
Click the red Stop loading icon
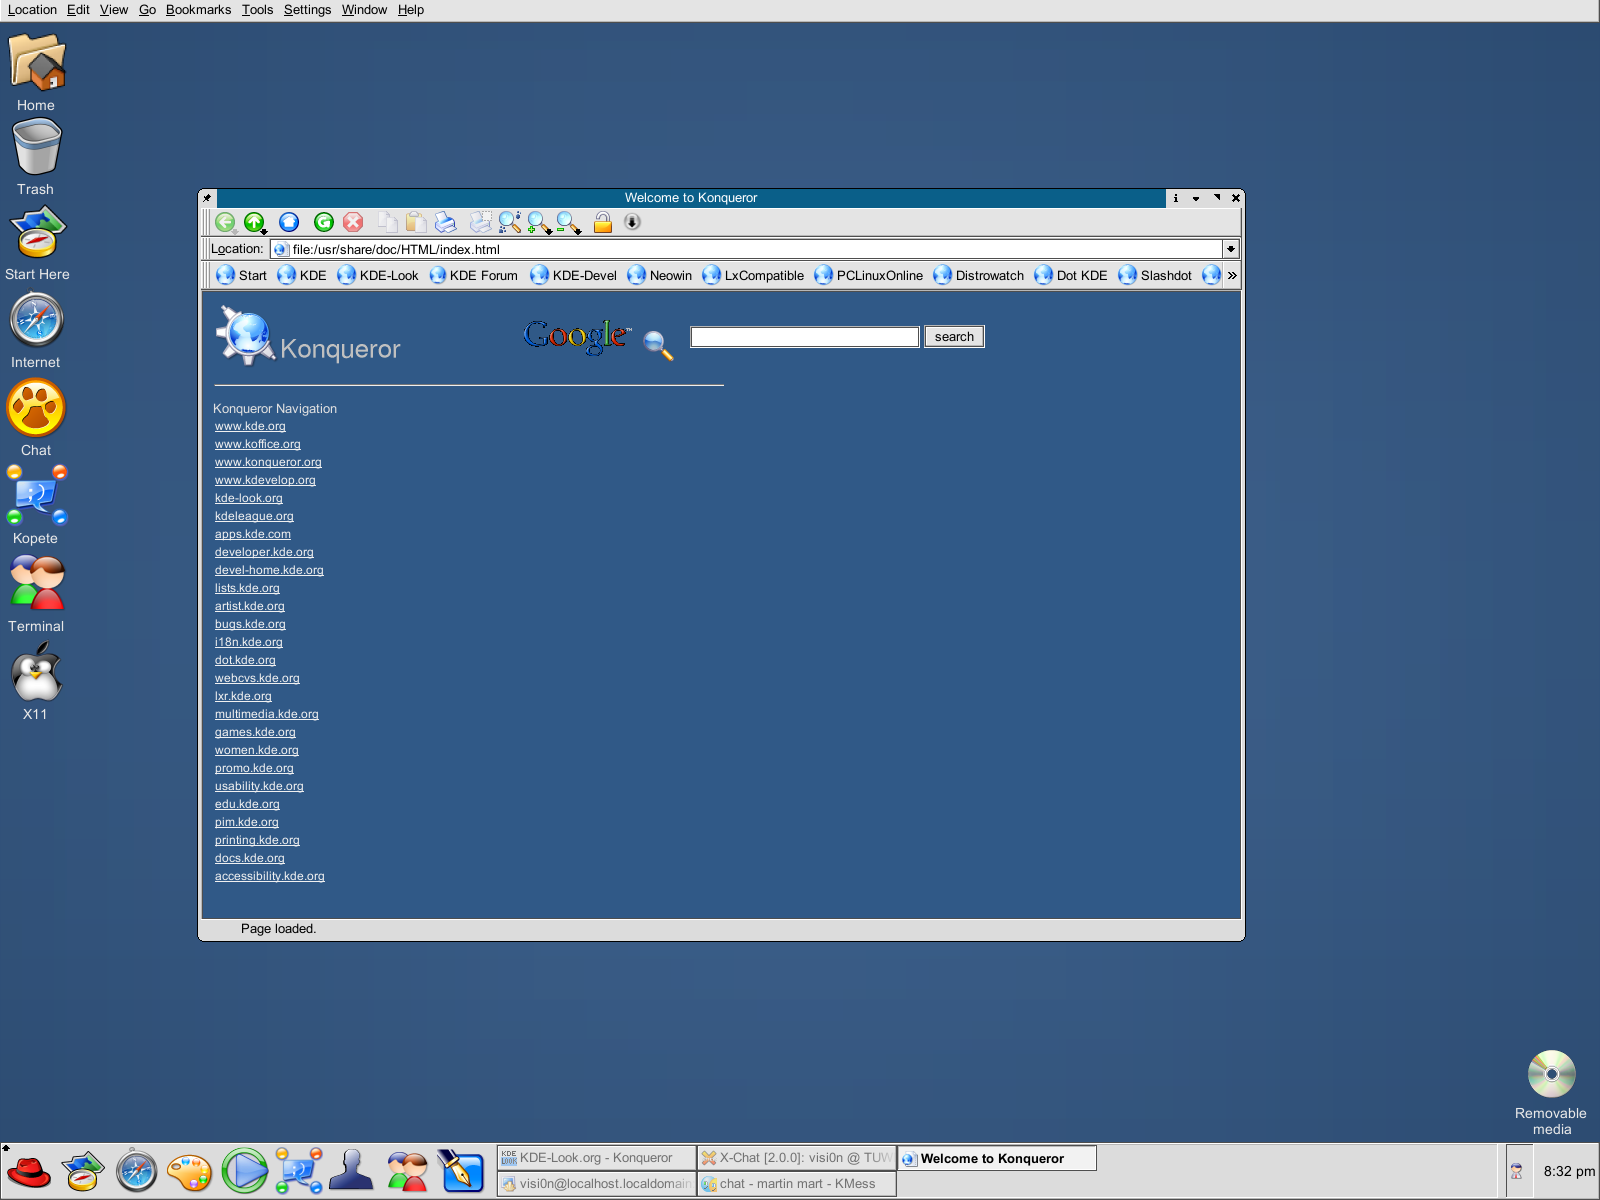[x=353, y=222]
